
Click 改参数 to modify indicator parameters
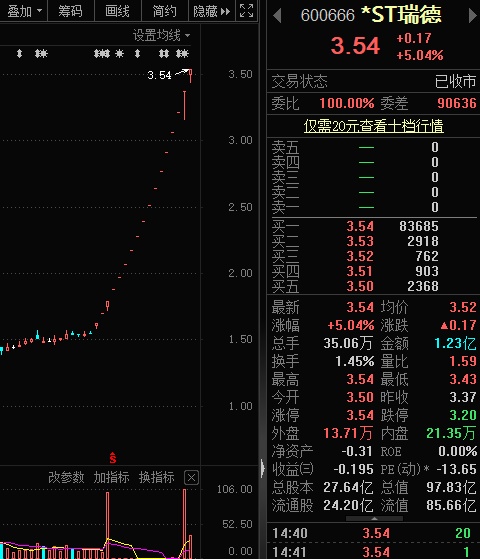(66, 477)
